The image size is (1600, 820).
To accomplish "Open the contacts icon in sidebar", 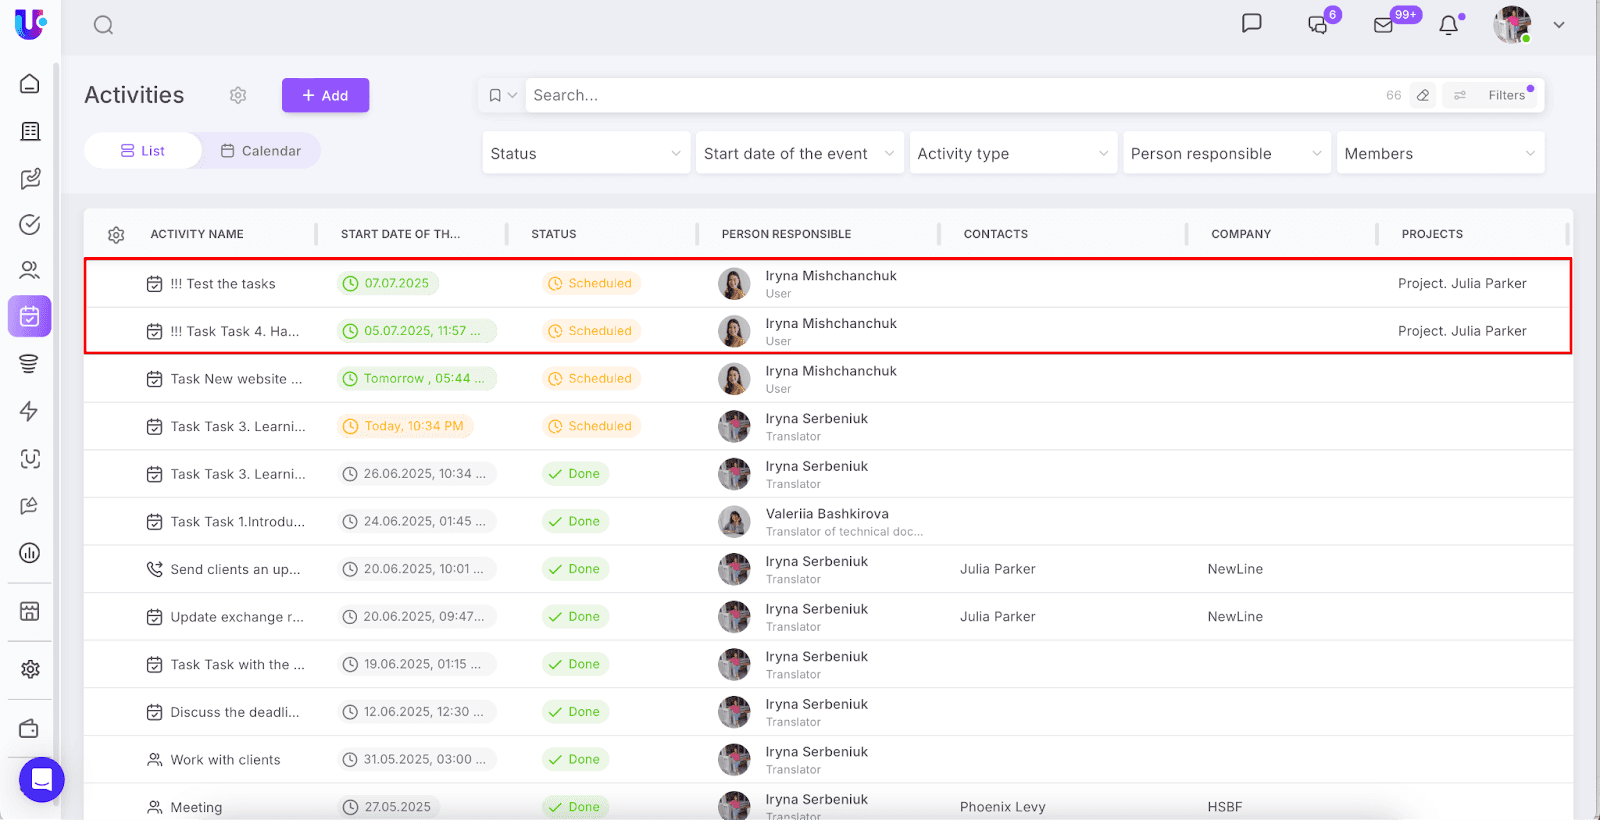I will coord(30,270).
